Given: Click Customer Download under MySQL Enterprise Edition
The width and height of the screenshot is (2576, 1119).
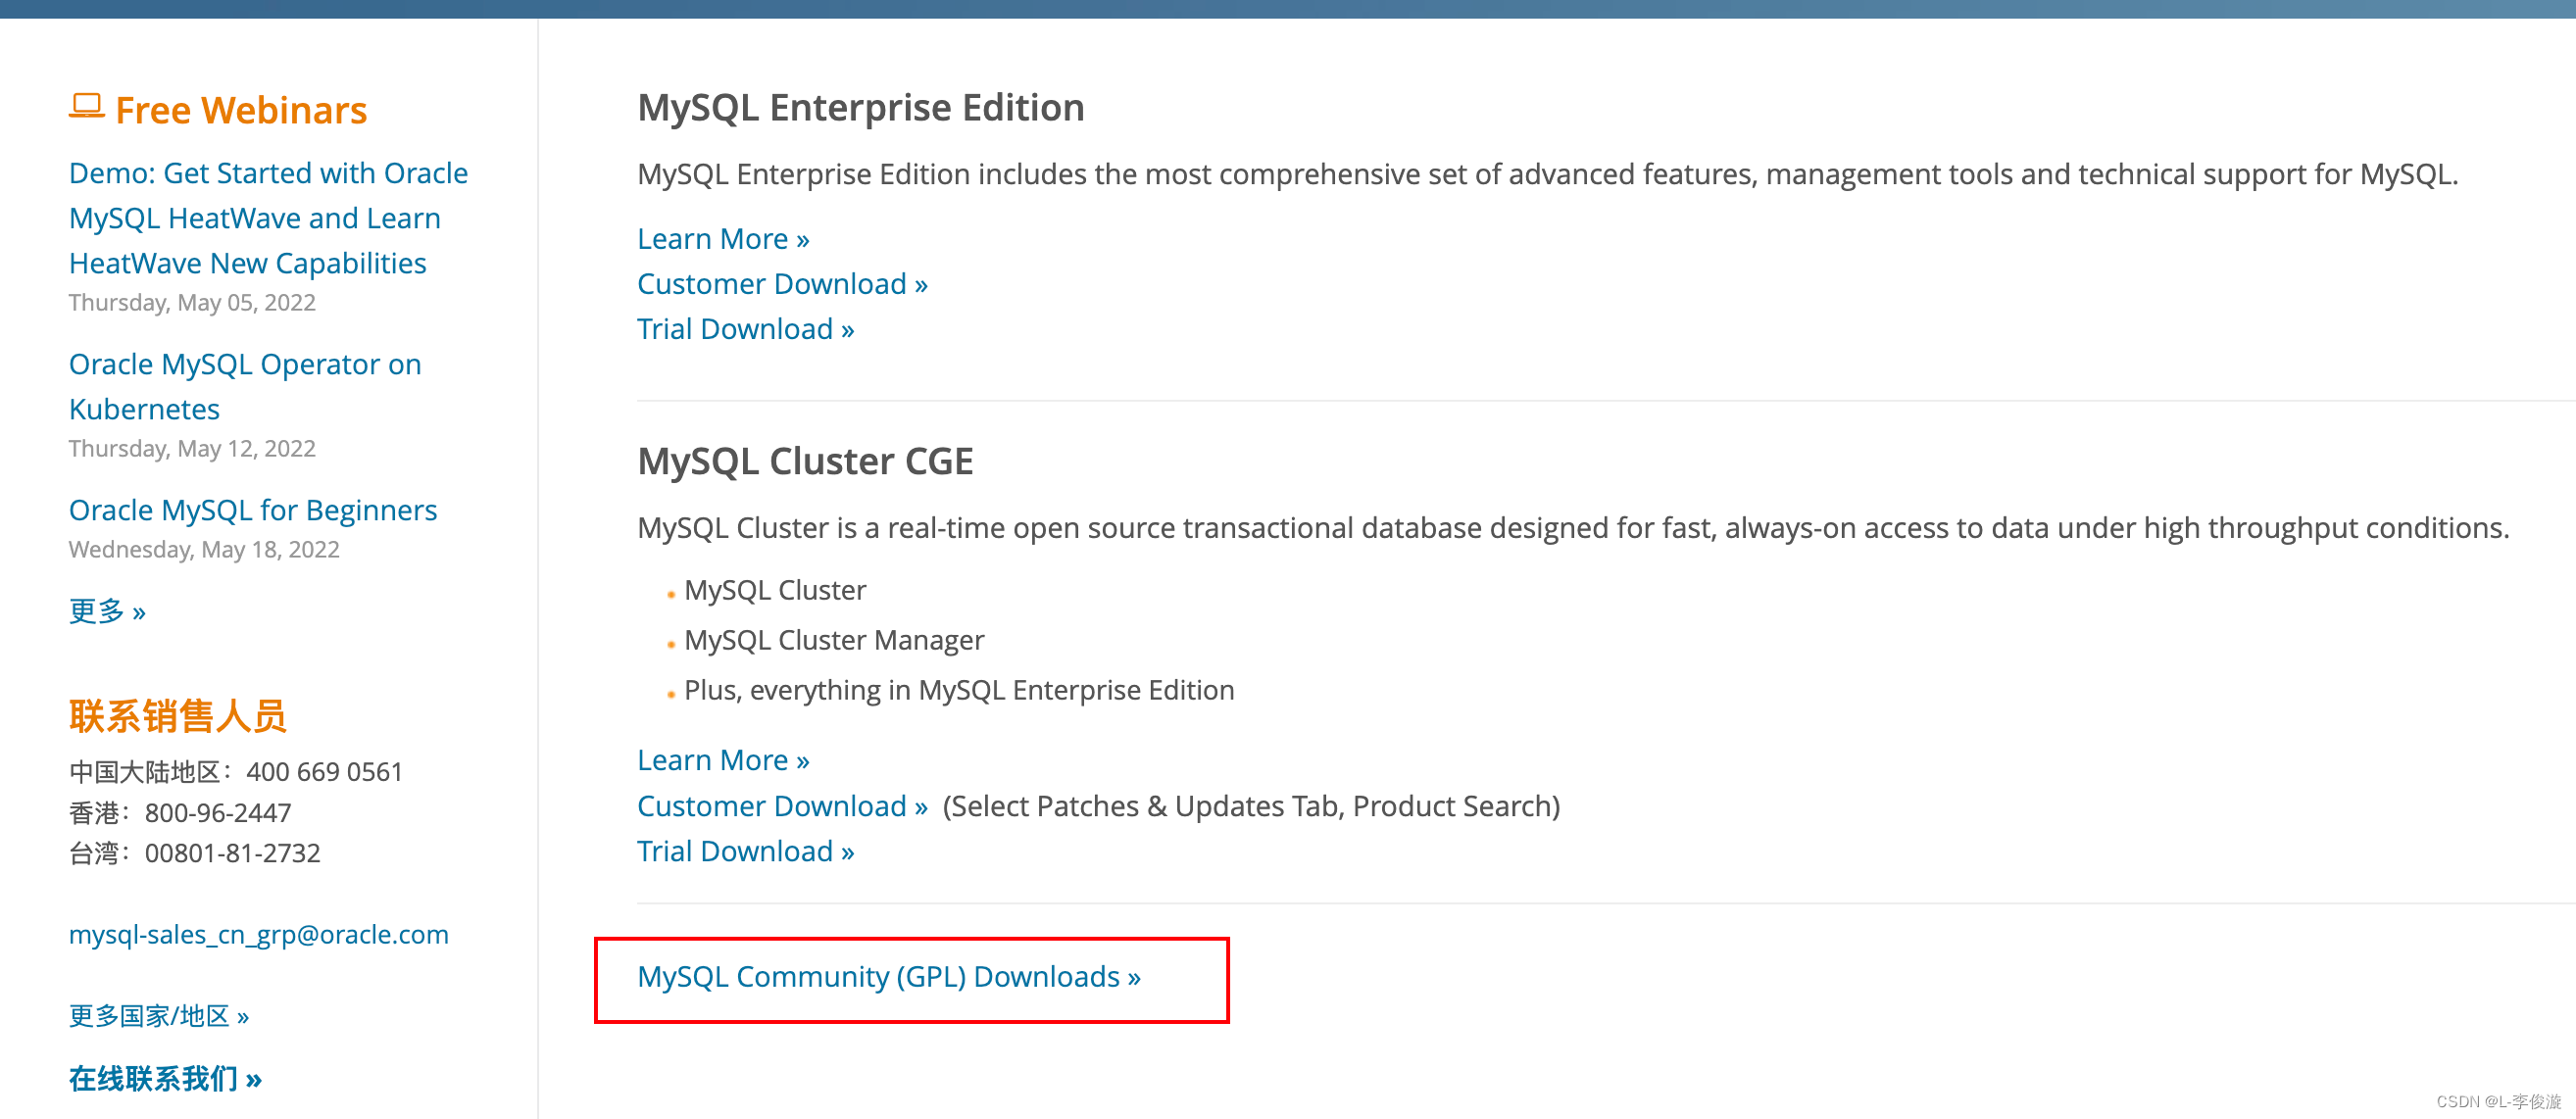Looking at the screenshot, I should [782, 284].
